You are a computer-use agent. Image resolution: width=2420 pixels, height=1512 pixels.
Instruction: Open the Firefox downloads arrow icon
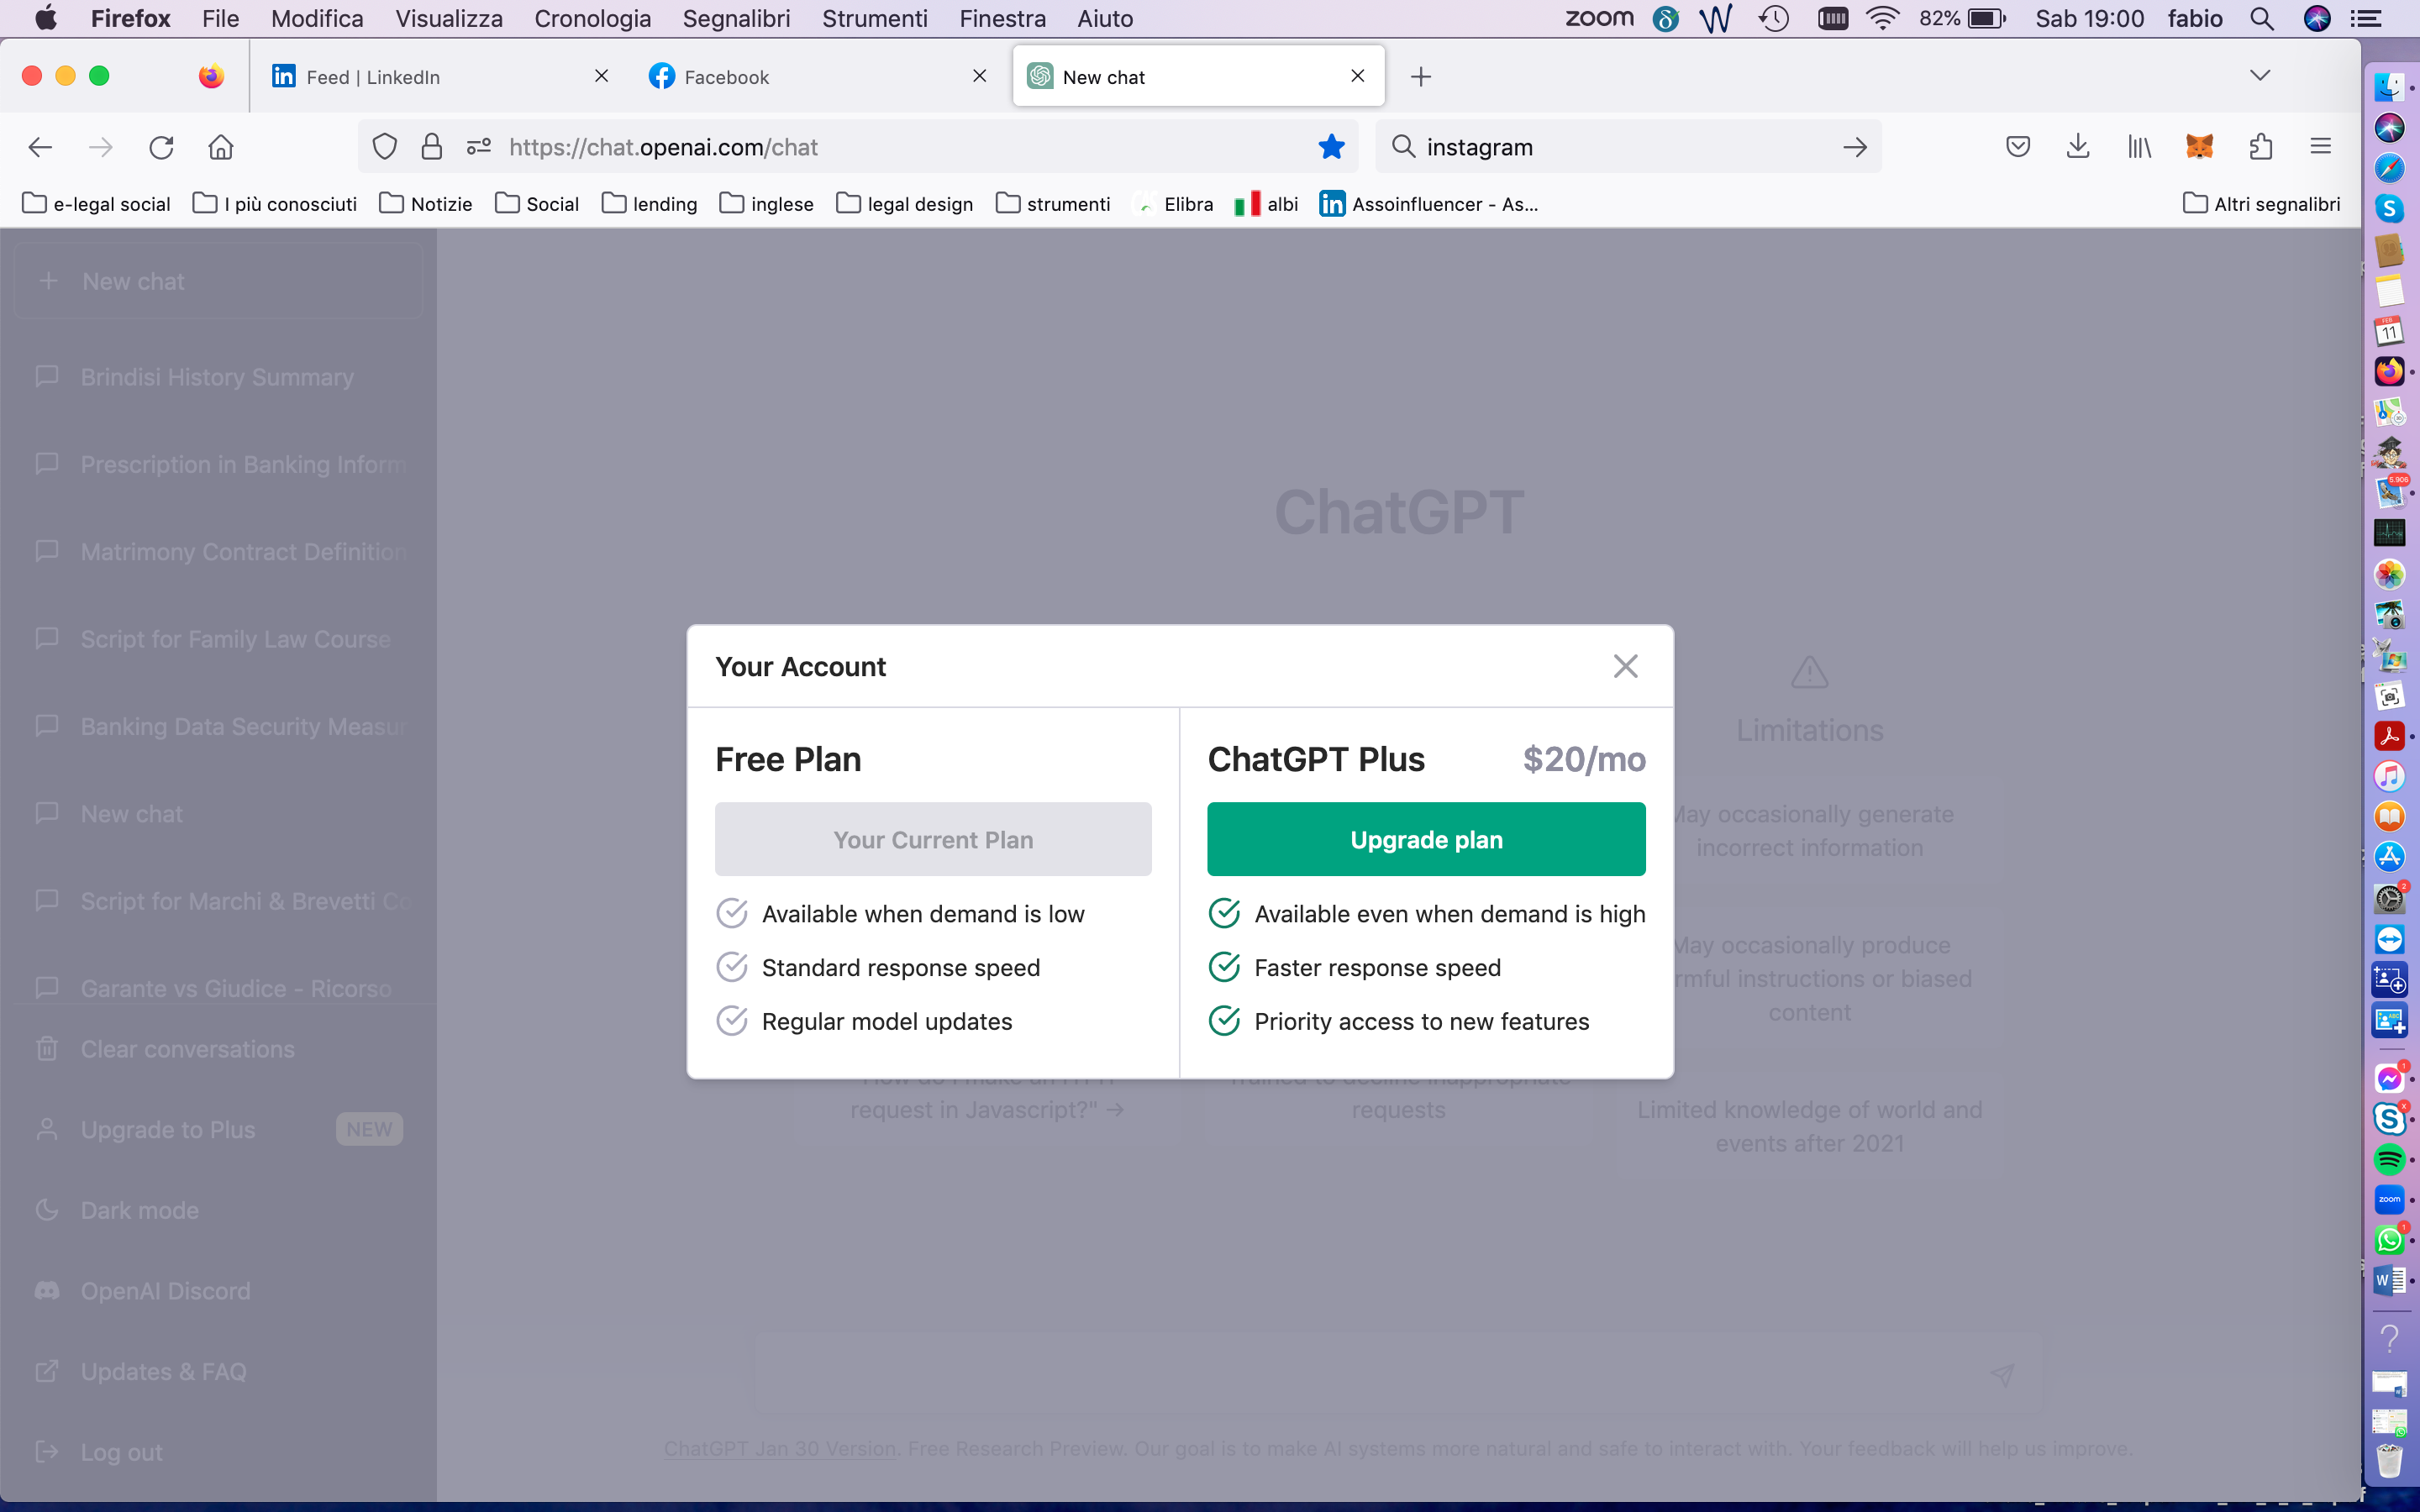pyautogui.click(x=2078, y=147)
